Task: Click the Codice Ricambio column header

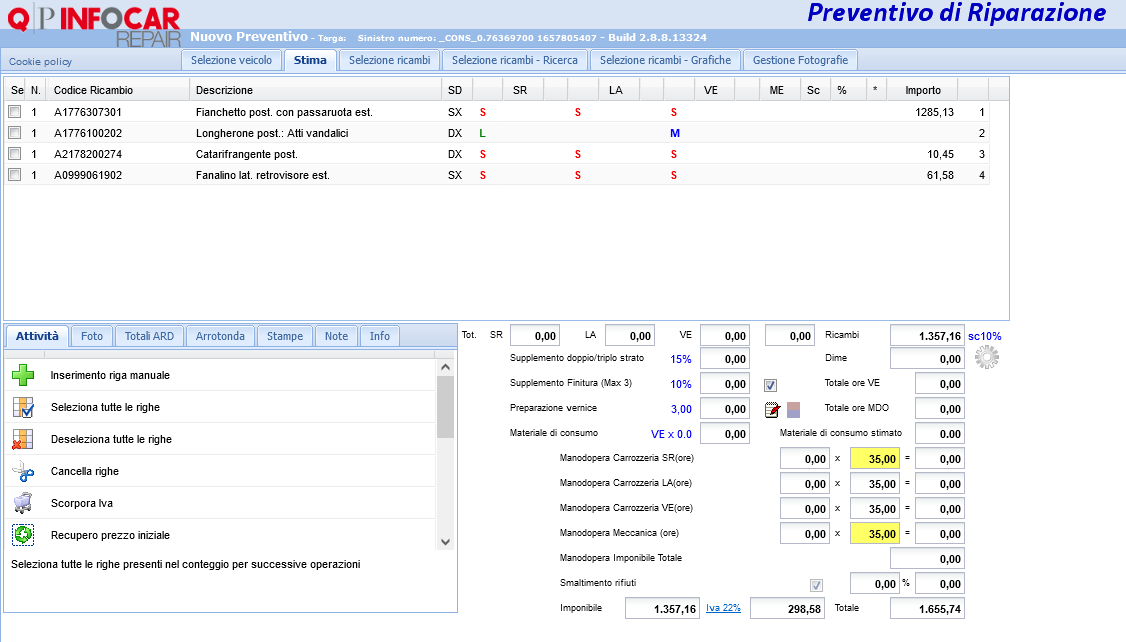Action: point(118,90)
